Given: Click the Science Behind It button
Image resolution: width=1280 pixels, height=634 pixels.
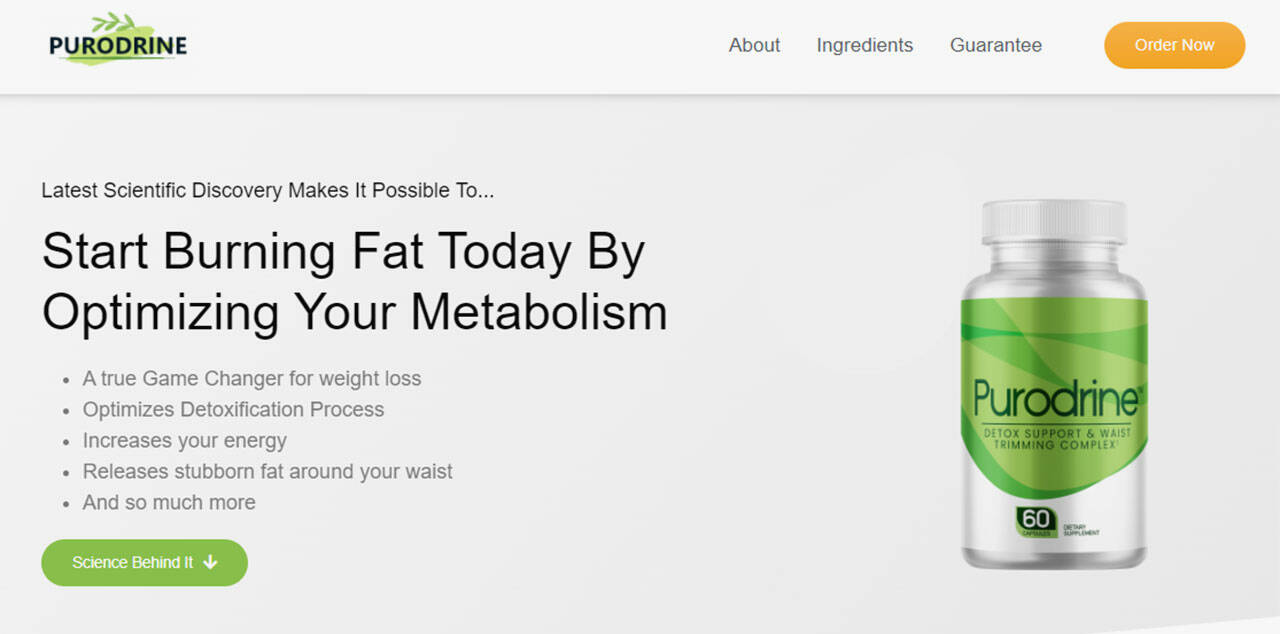Looking at the screenshot, I should coord(144,562).
